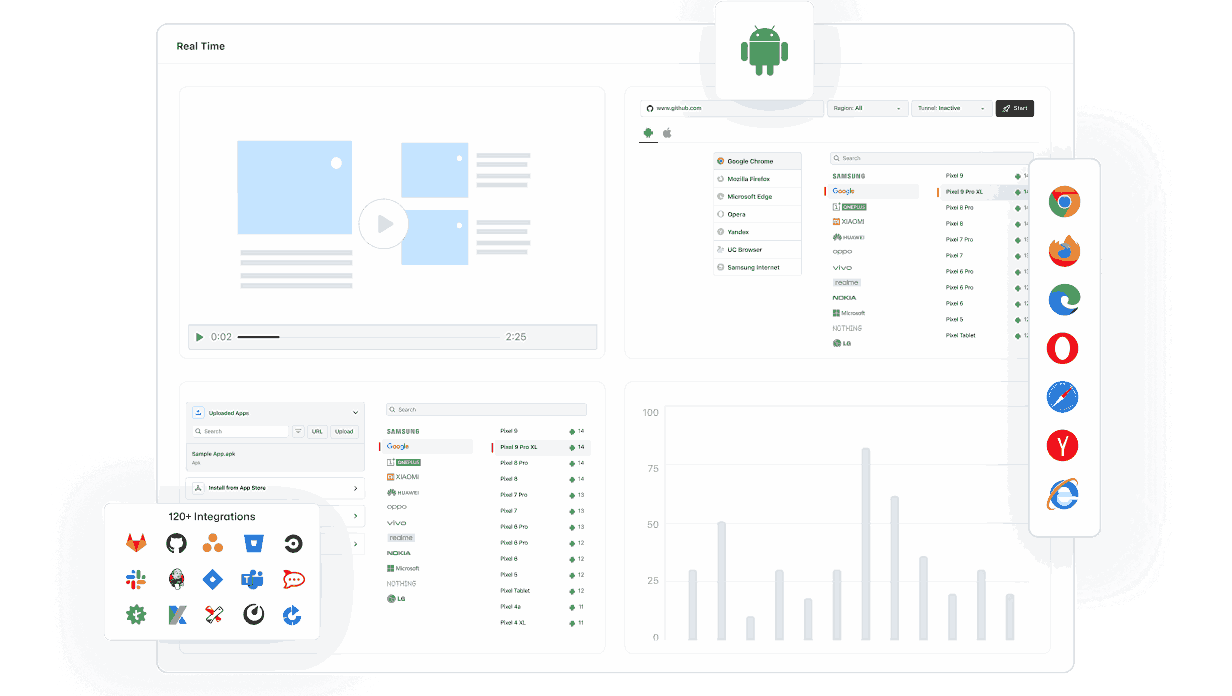Click the CircleCI integration icon
The height and width of the screenshot is (696, 1232).
tap(293, 543)
